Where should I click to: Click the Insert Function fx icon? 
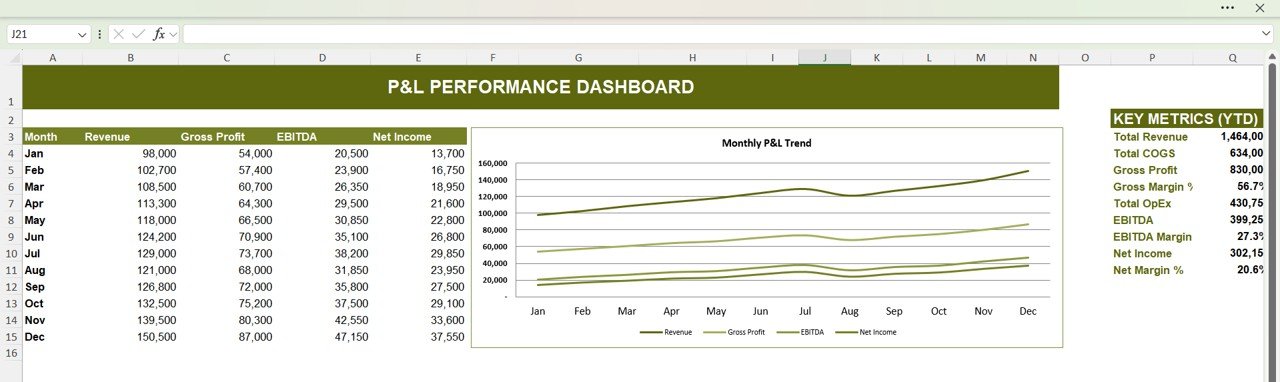tap(159, 34)
